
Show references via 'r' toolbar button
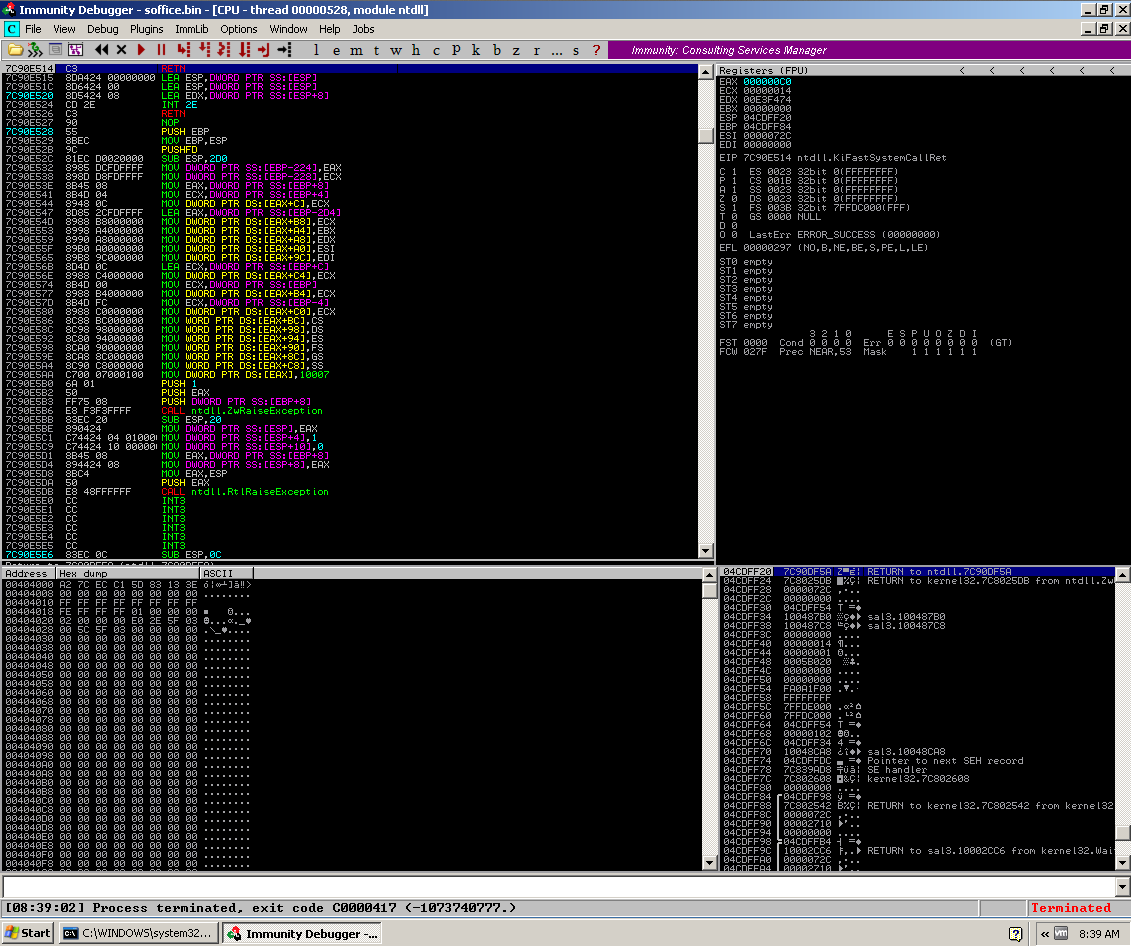(x=536, y=50)
